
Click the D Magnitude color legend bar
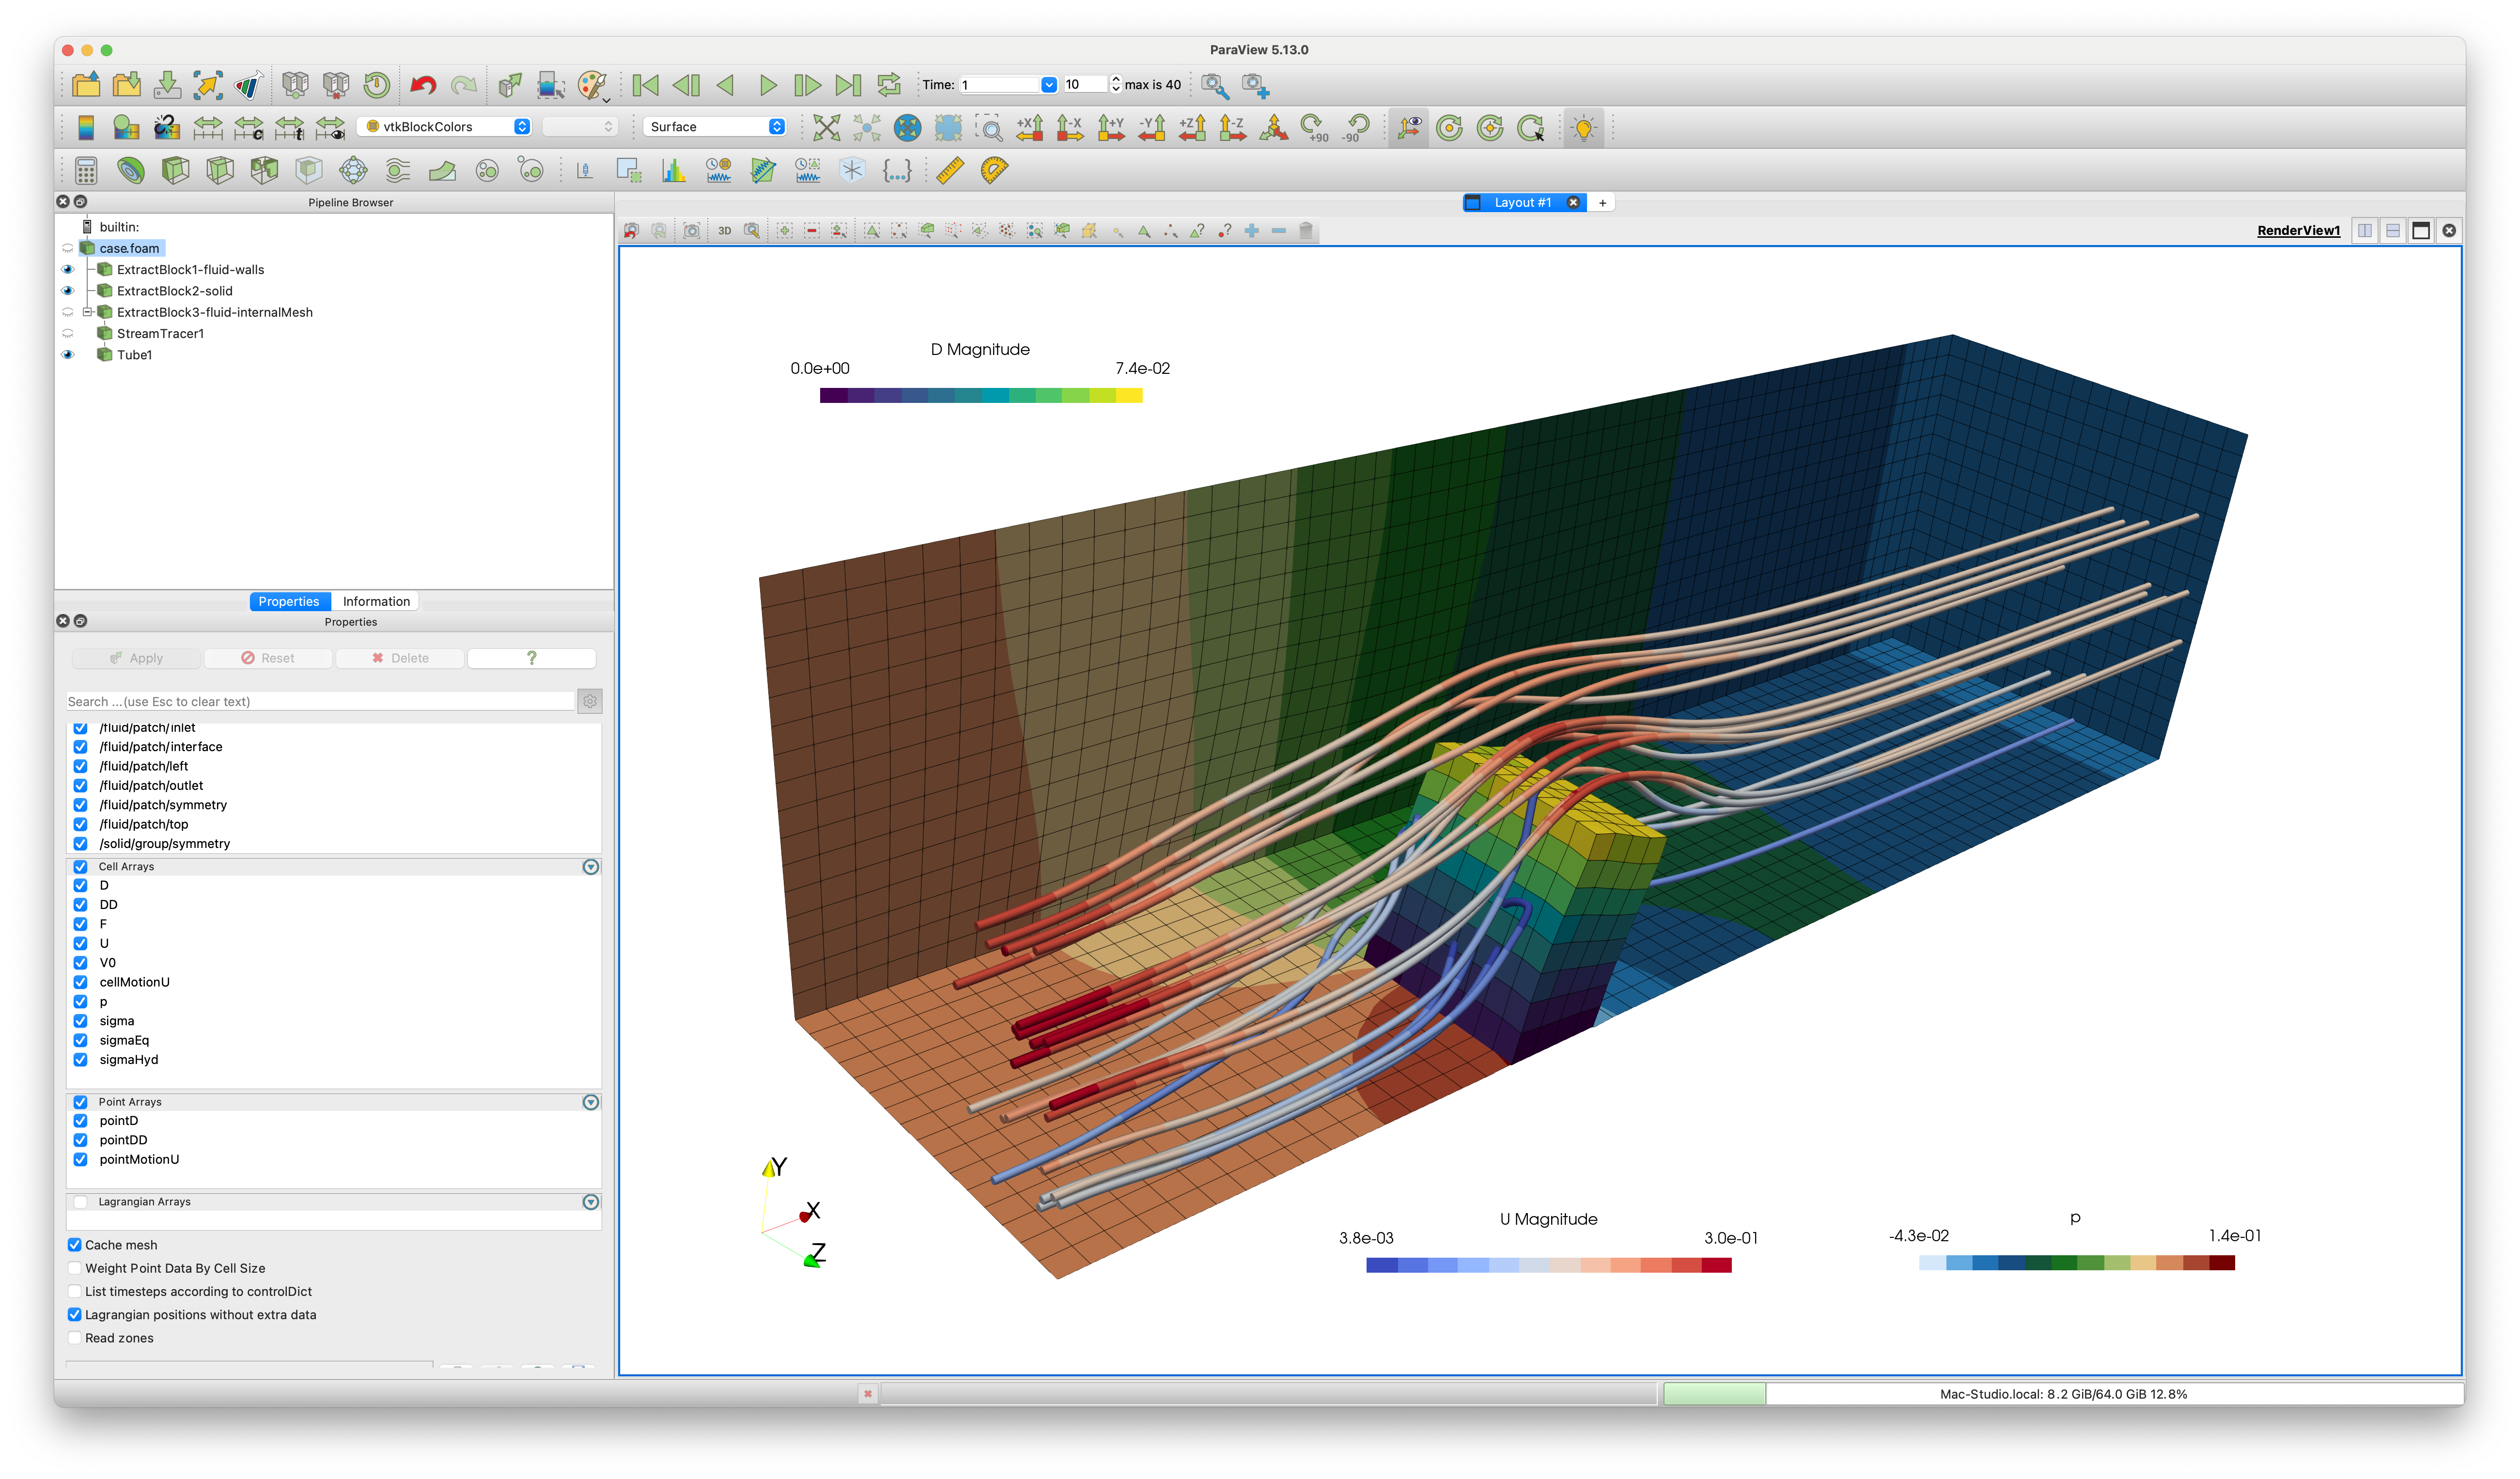click(980, 395)
